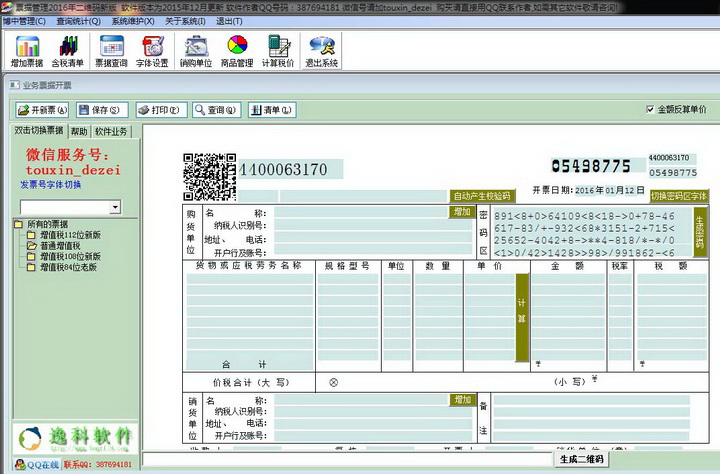Toggle the 金额反算单价 checkbox

tap(650, 109)
